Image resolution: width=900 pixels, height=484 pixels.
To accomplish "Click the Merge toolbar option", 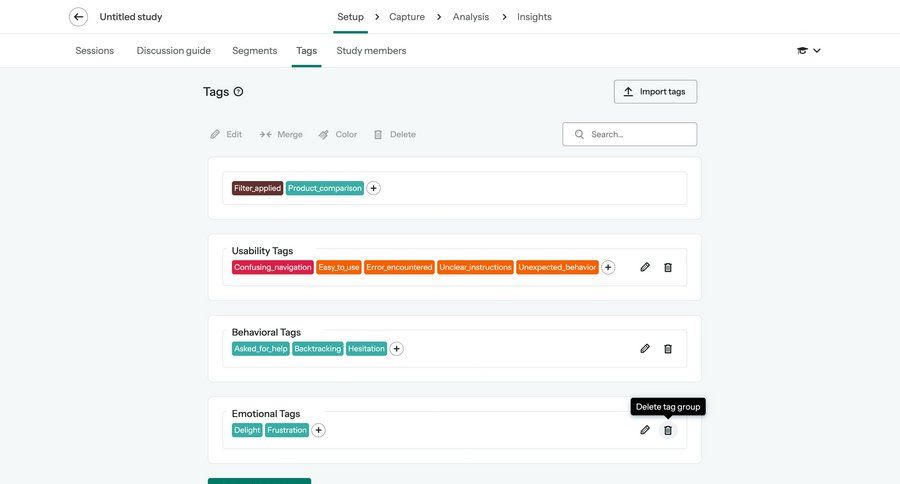I will click(x=281, y=134).
